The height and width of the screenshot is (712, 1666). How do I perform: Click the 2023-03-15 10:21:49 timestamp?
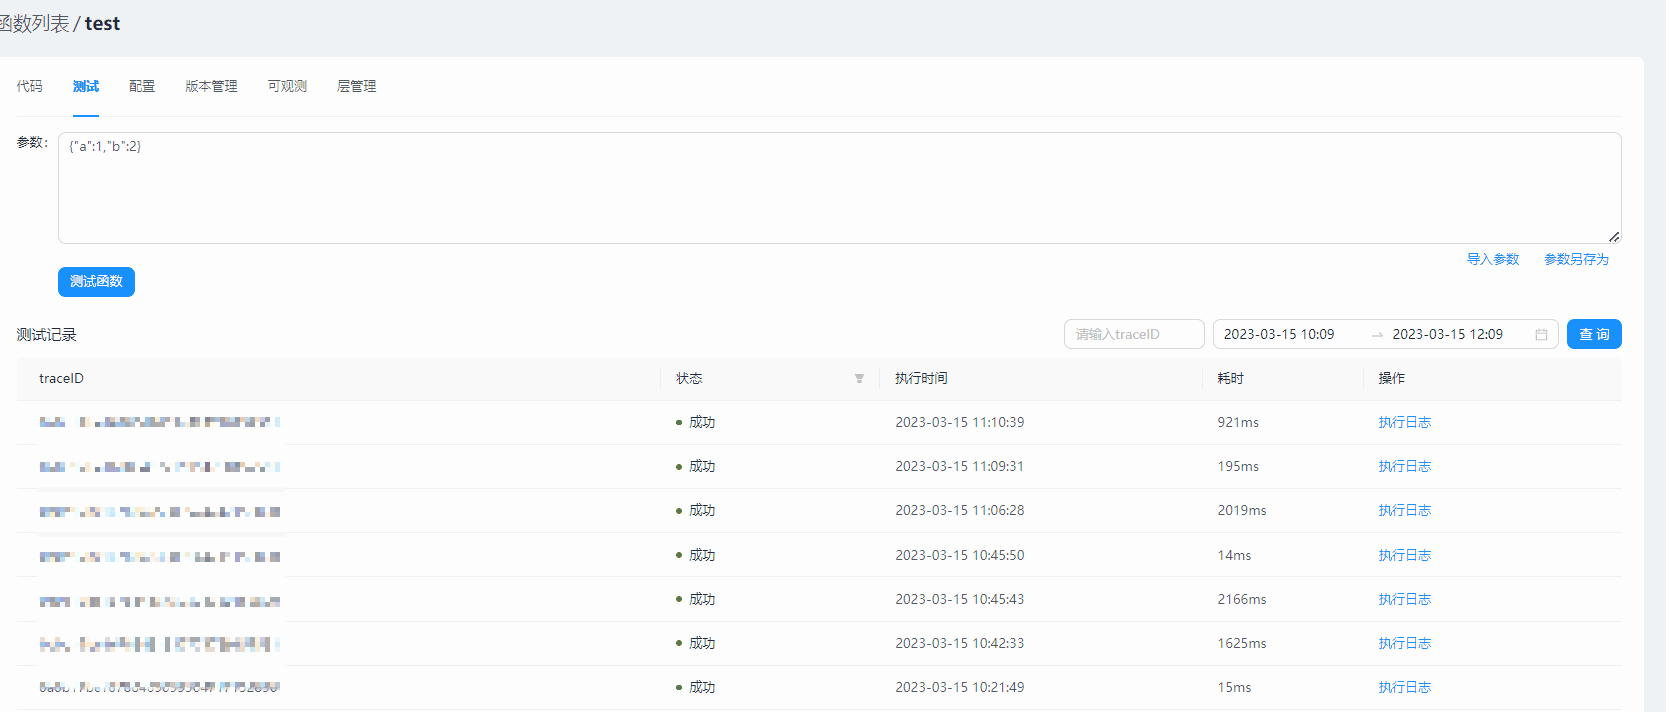pos(959,687)
